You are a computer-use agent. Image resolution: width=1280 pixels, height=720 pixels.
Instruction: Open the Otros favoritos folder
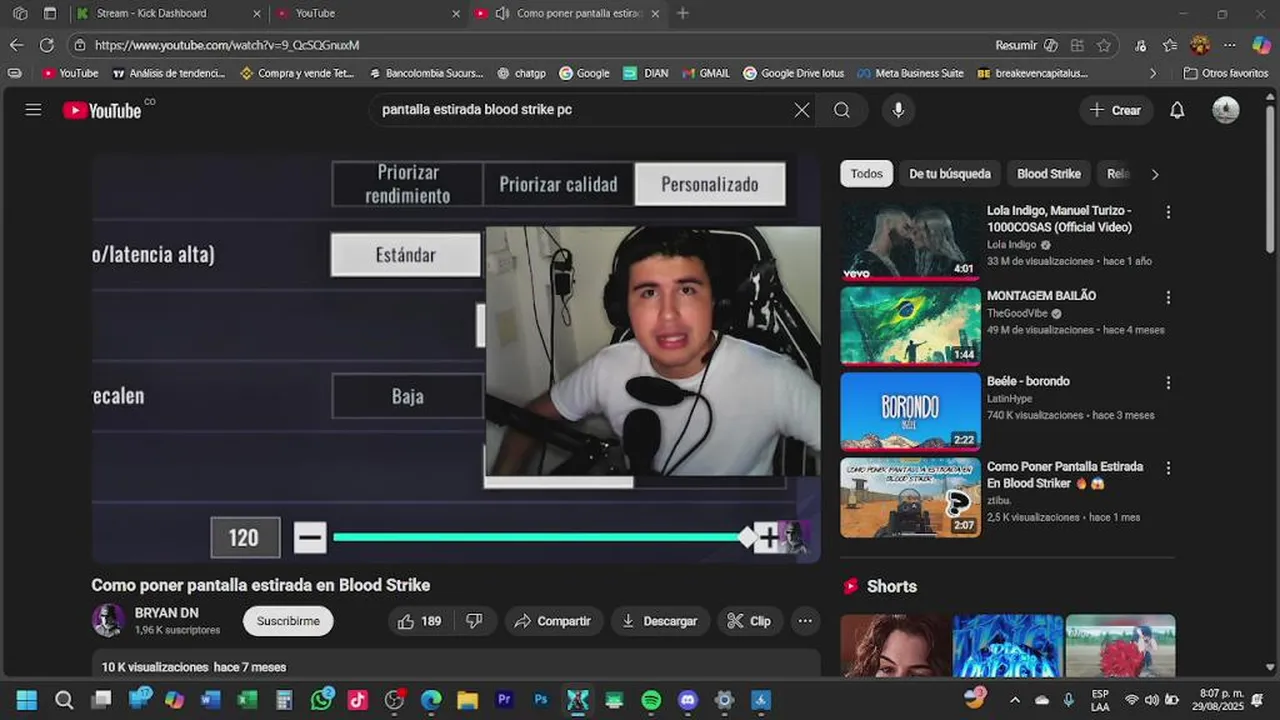tap(1226, 73)
